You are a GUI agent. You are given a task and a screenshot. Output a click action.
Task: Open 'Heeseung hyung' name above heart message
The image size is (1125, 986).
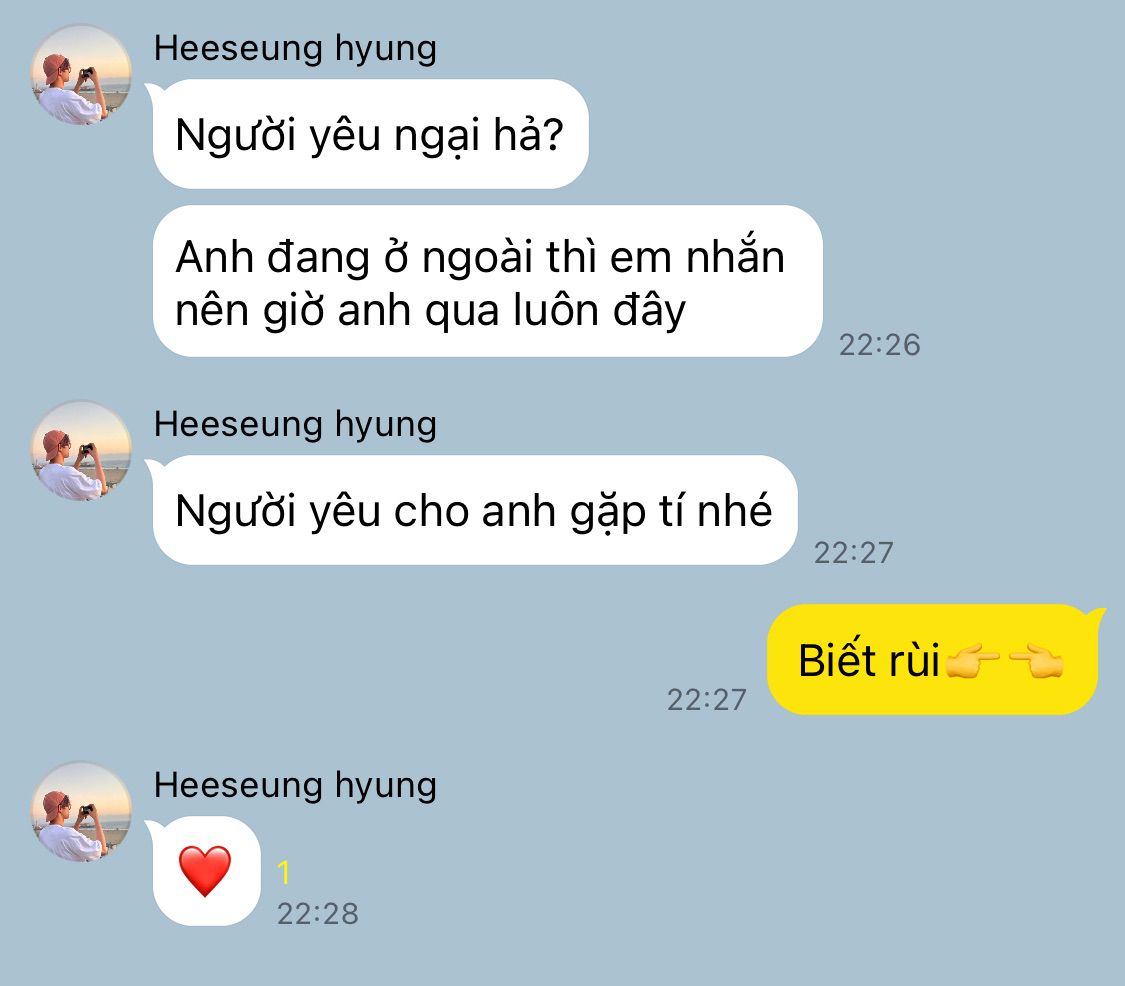pyautogui.click(x=295, y=785)
